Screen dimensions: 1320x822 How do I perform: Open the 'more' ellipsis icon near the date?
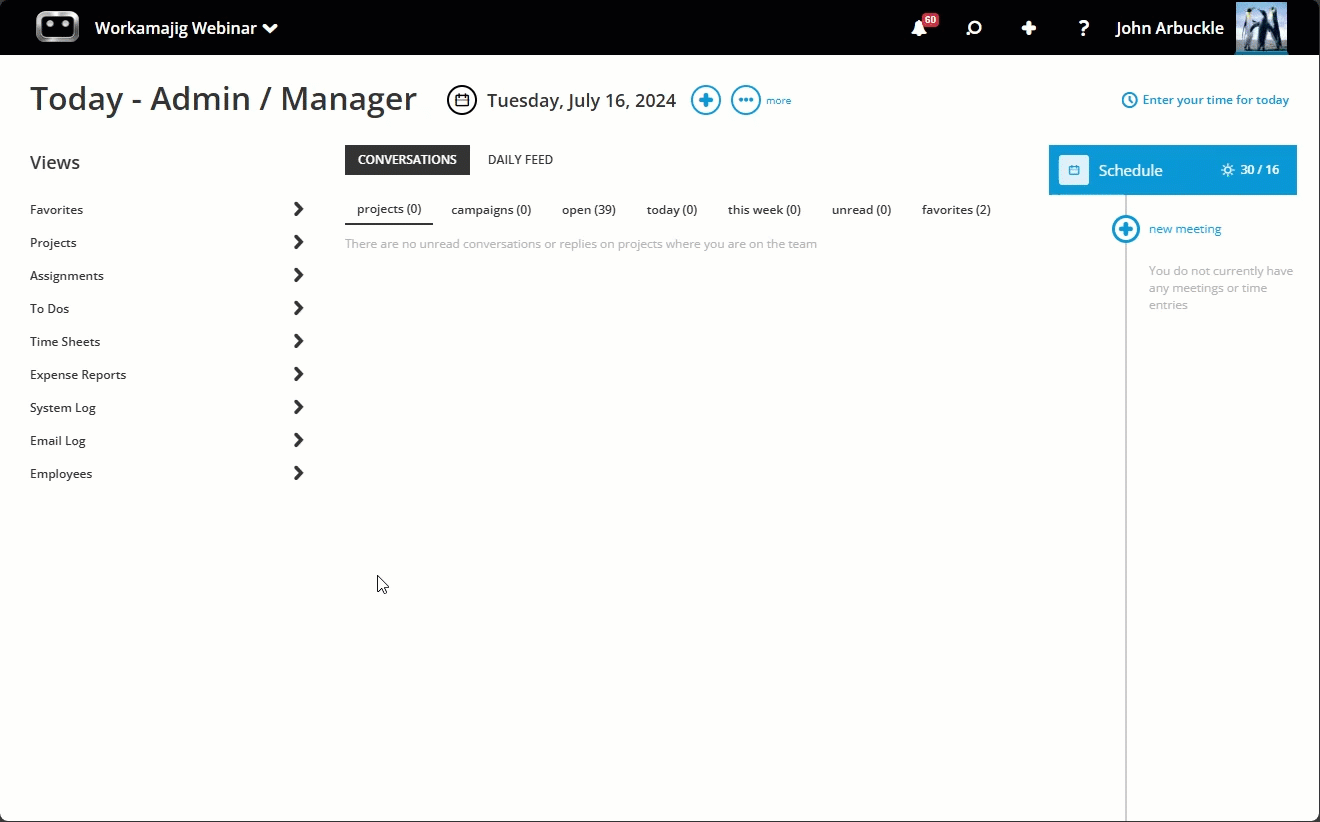(745, 100)
